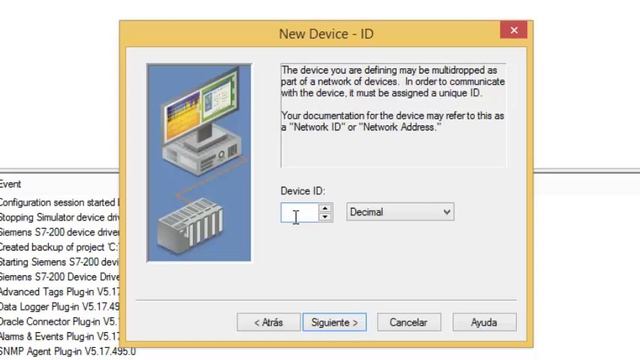The height and width of the screenshot is (360, 640).
Task: Click the device network illustration image
Action: (x=199, y=162)
